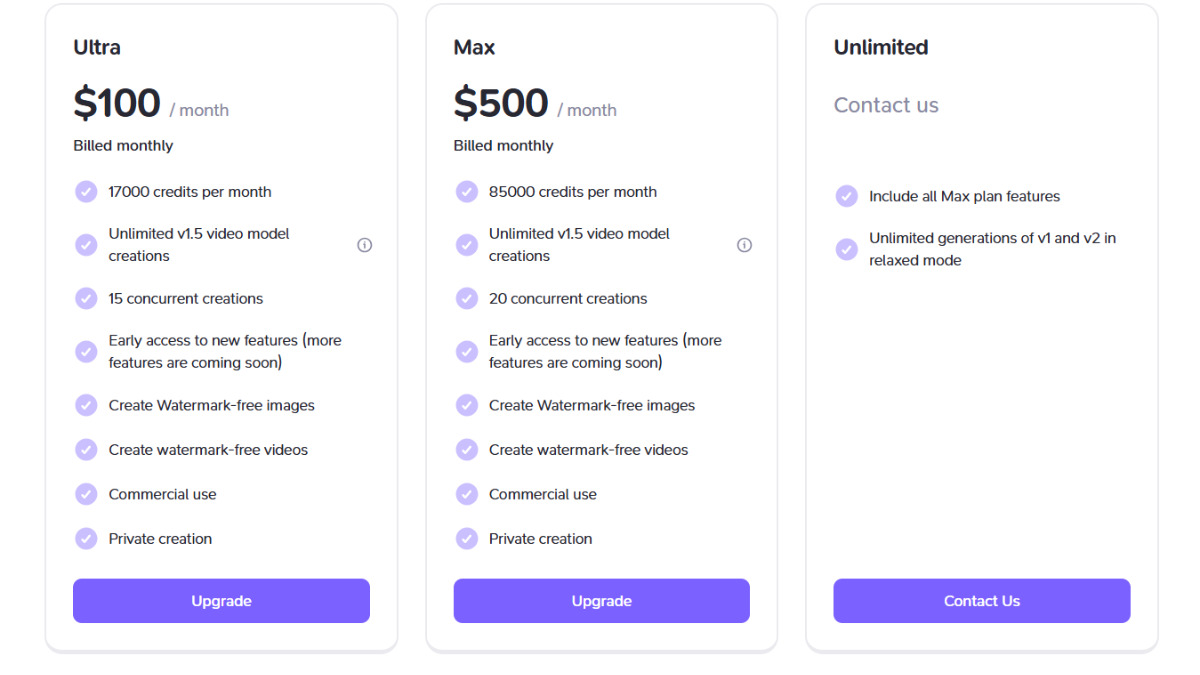The image size is (1200, 675).
Task: Open info icon for Ultra unlimited v1.5 creations
Action: click(365, 245)
